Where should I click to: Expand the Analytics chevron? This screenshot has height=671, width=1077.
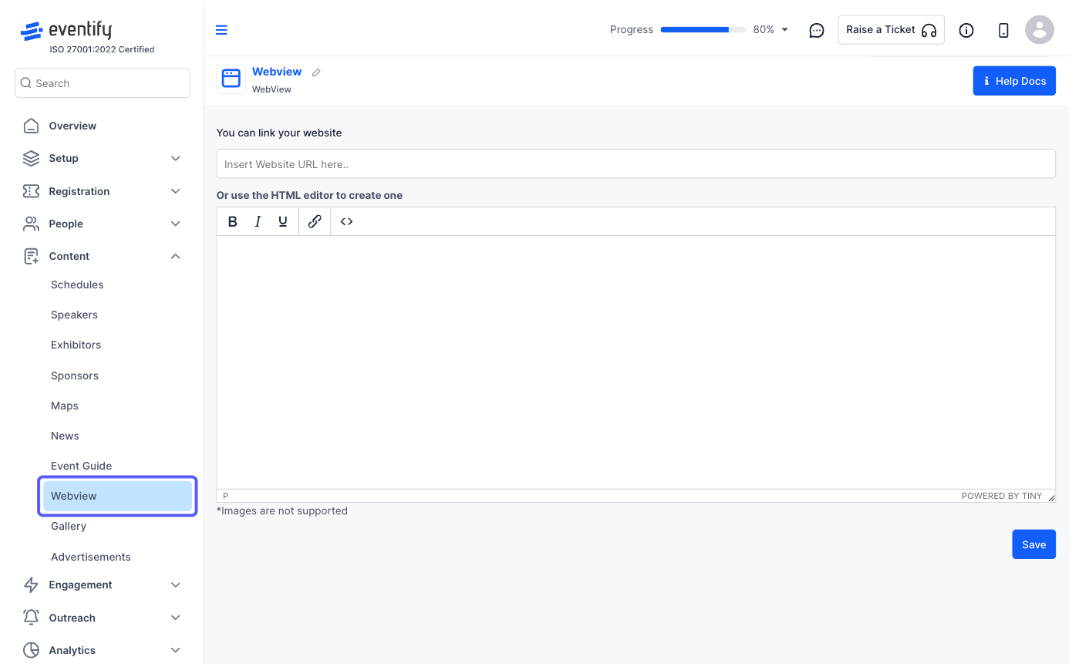(x=175, y=650)
